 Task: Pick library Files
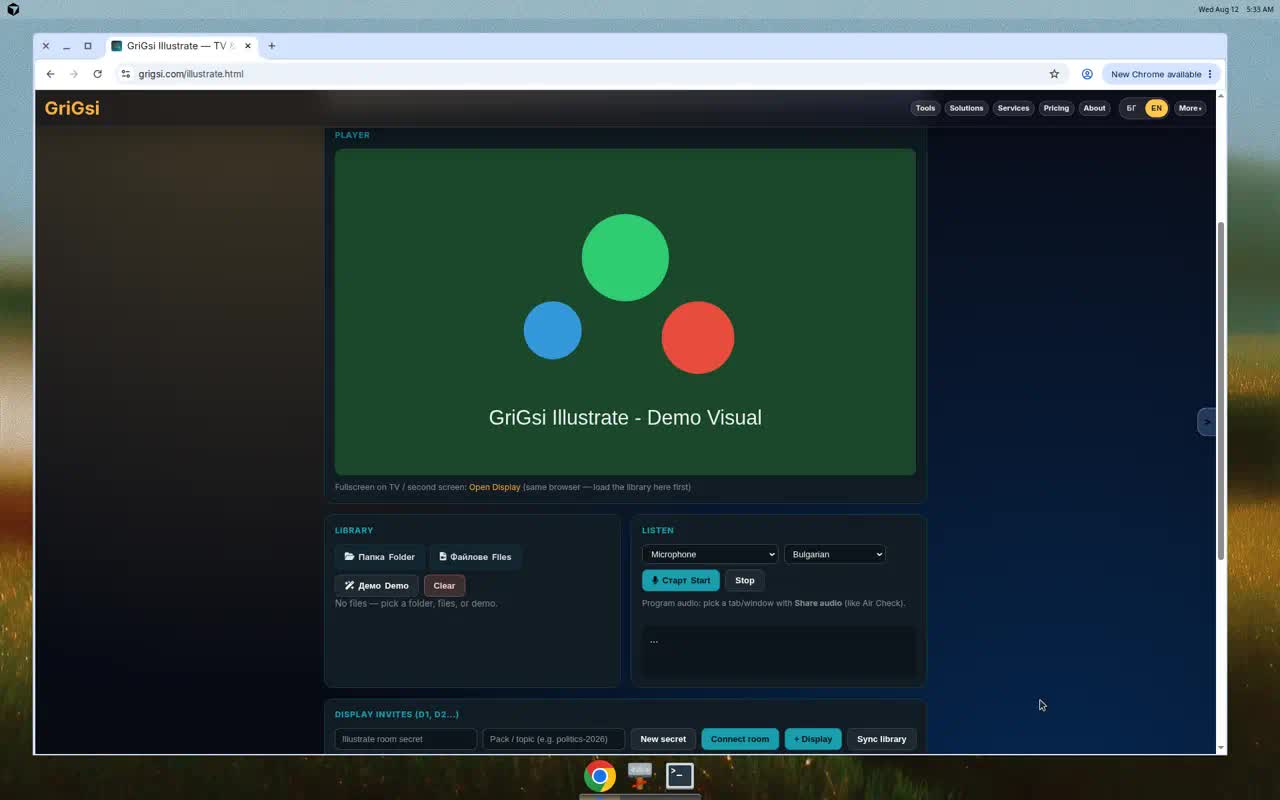(x=475, y=557)
